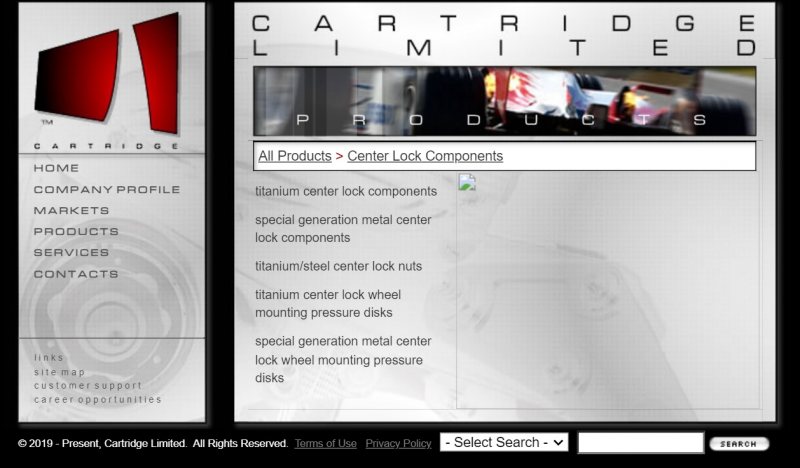
Task: Go to Company Profile page
Action: 107,189
